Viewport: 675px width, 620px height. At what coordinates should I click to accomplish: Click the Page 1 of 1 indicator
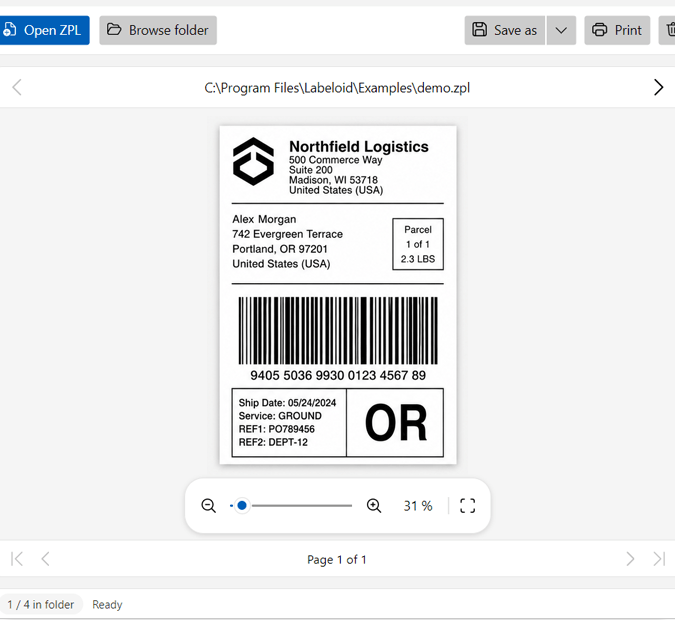337,559
